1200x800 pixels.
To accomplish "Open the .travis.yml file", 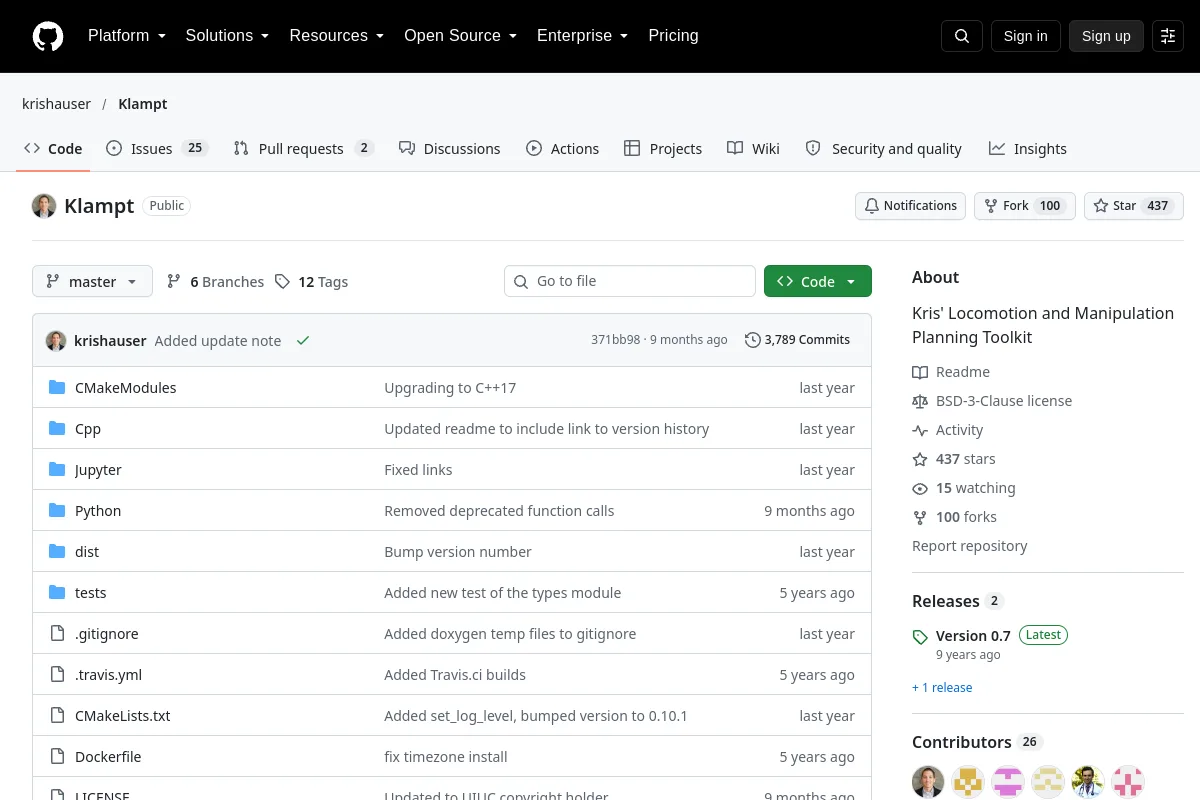I will click(108, 675).
